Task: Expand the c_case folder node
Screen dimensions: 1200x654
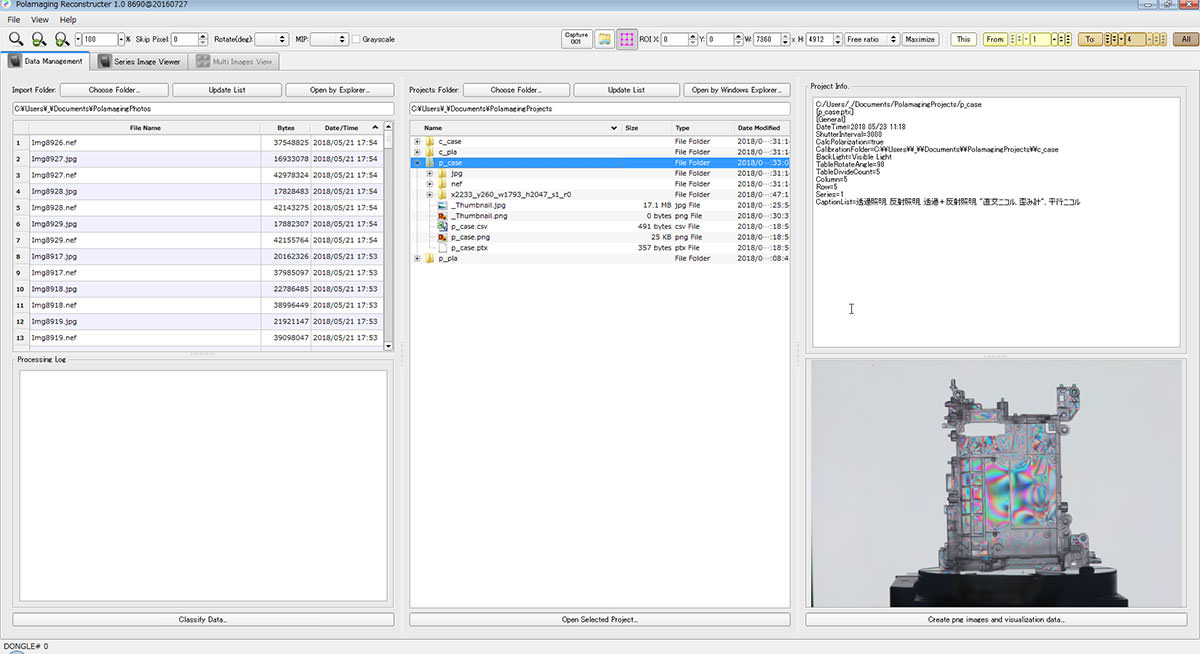Action: pos(417,141)
